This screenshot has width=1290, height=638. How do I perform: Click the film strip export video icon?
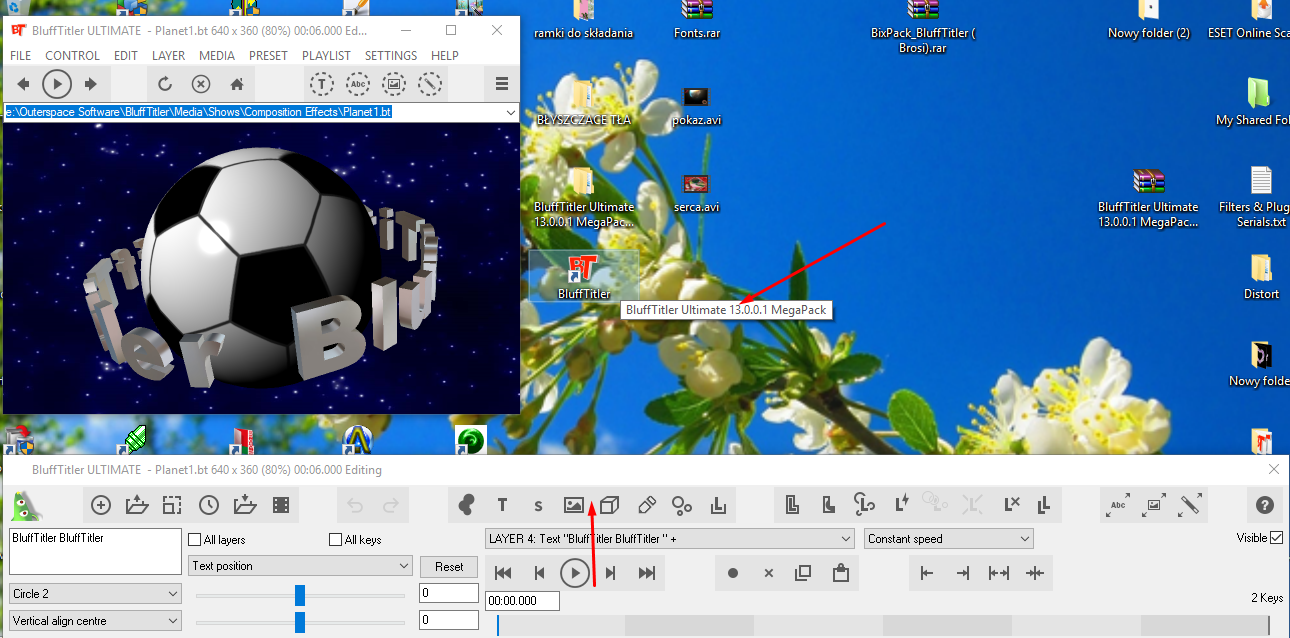point(281,505)
